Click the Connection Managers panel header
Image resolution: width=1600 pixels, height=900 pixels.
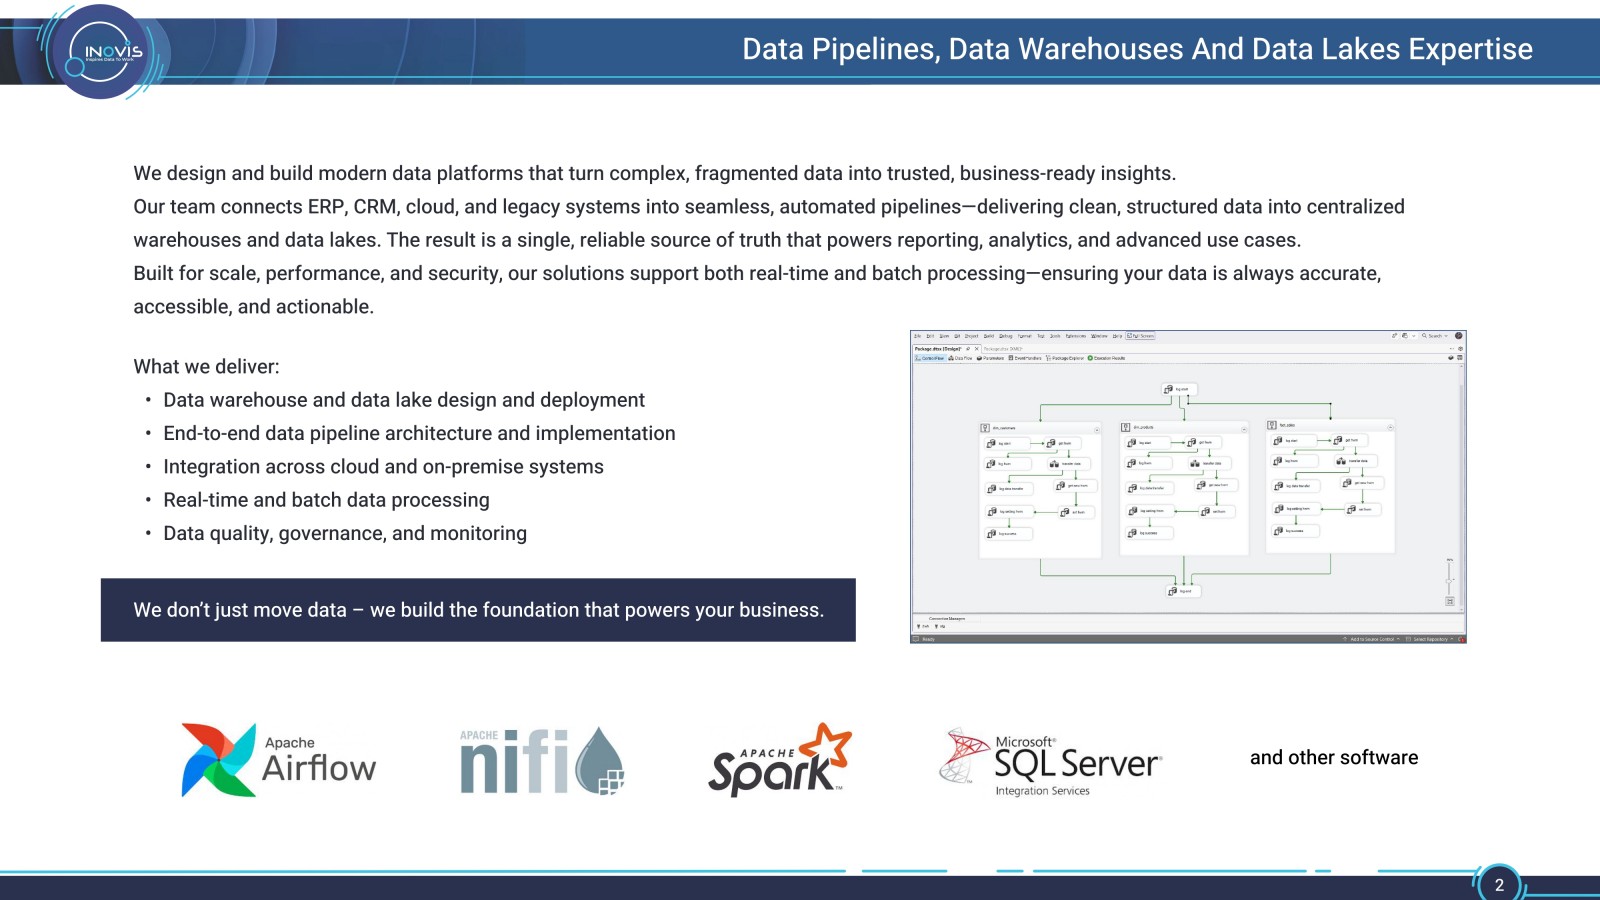click(x=947, y=618)
